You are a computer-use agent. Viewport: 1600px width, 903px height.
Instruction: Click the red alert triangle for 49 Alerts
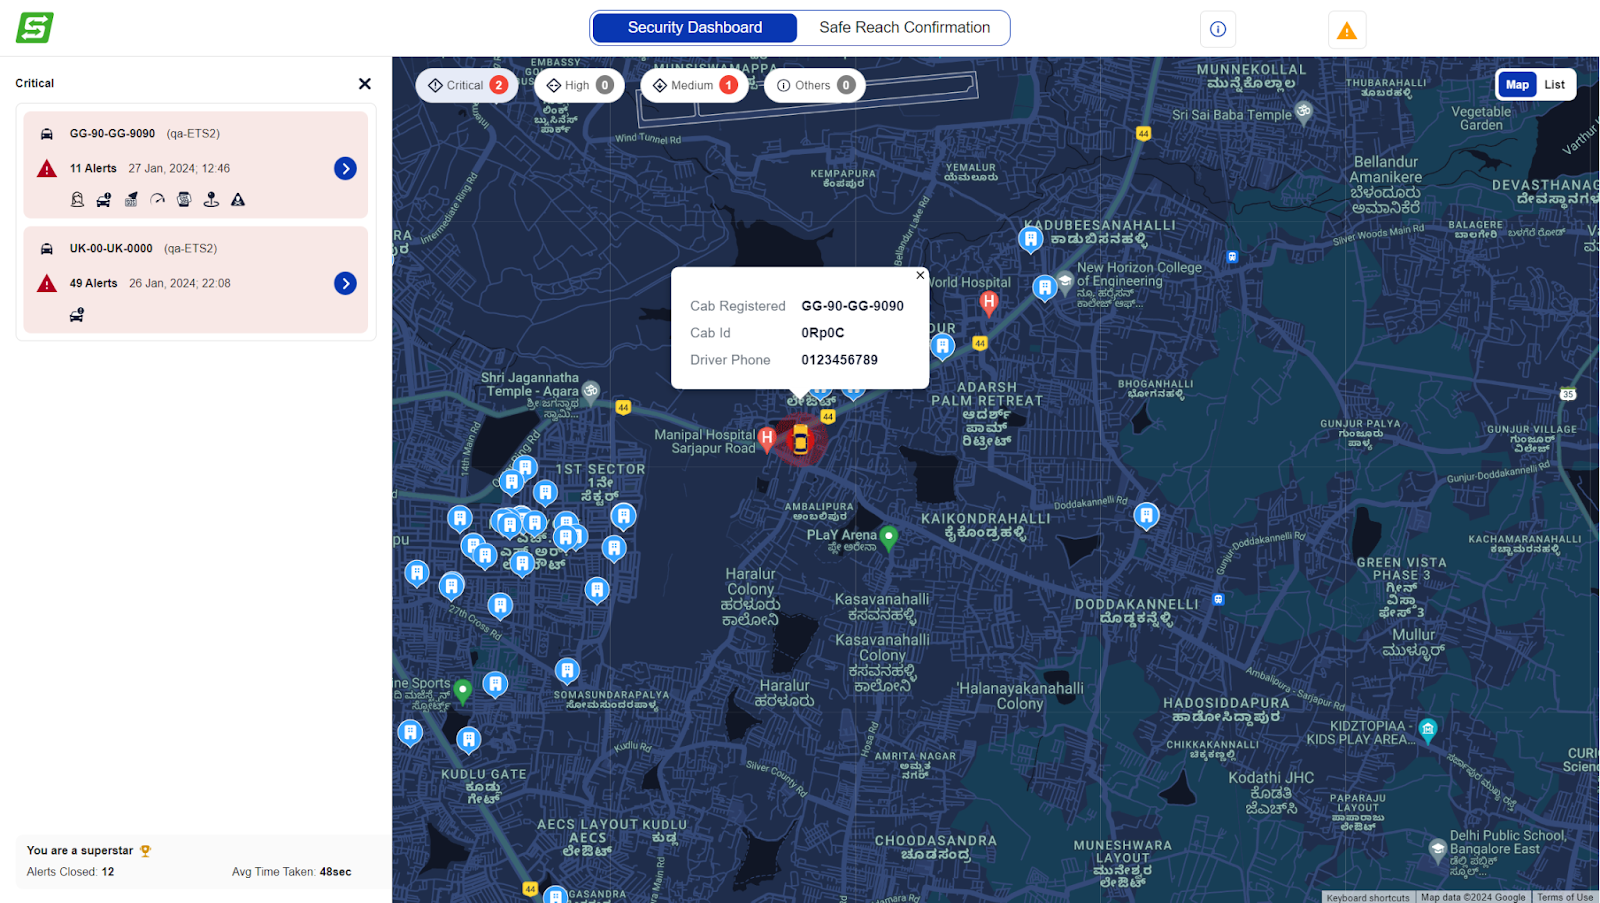pyautogui.click(x=47, y=284)
